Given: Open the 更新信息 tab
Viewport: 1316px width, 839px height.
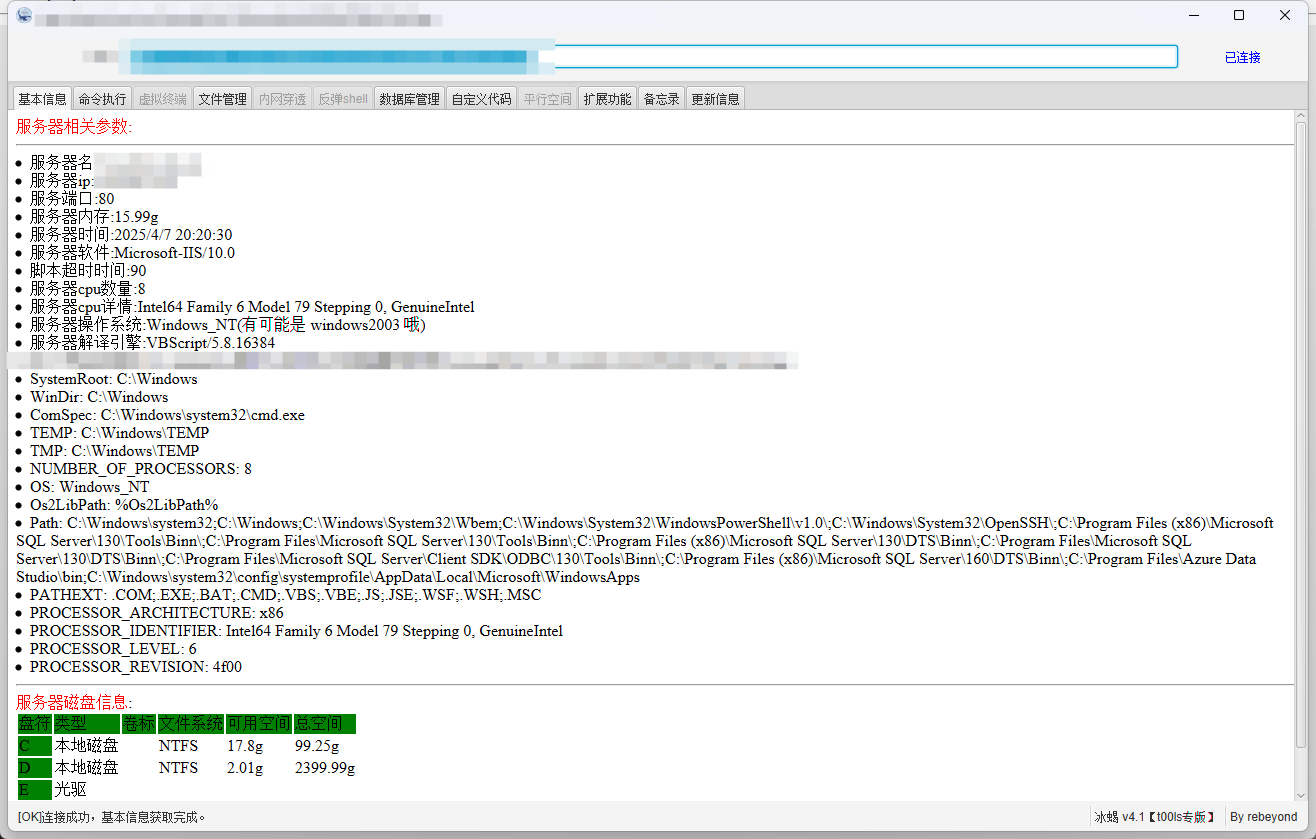Looking at the screenshot, I should [x=716, y=99].
